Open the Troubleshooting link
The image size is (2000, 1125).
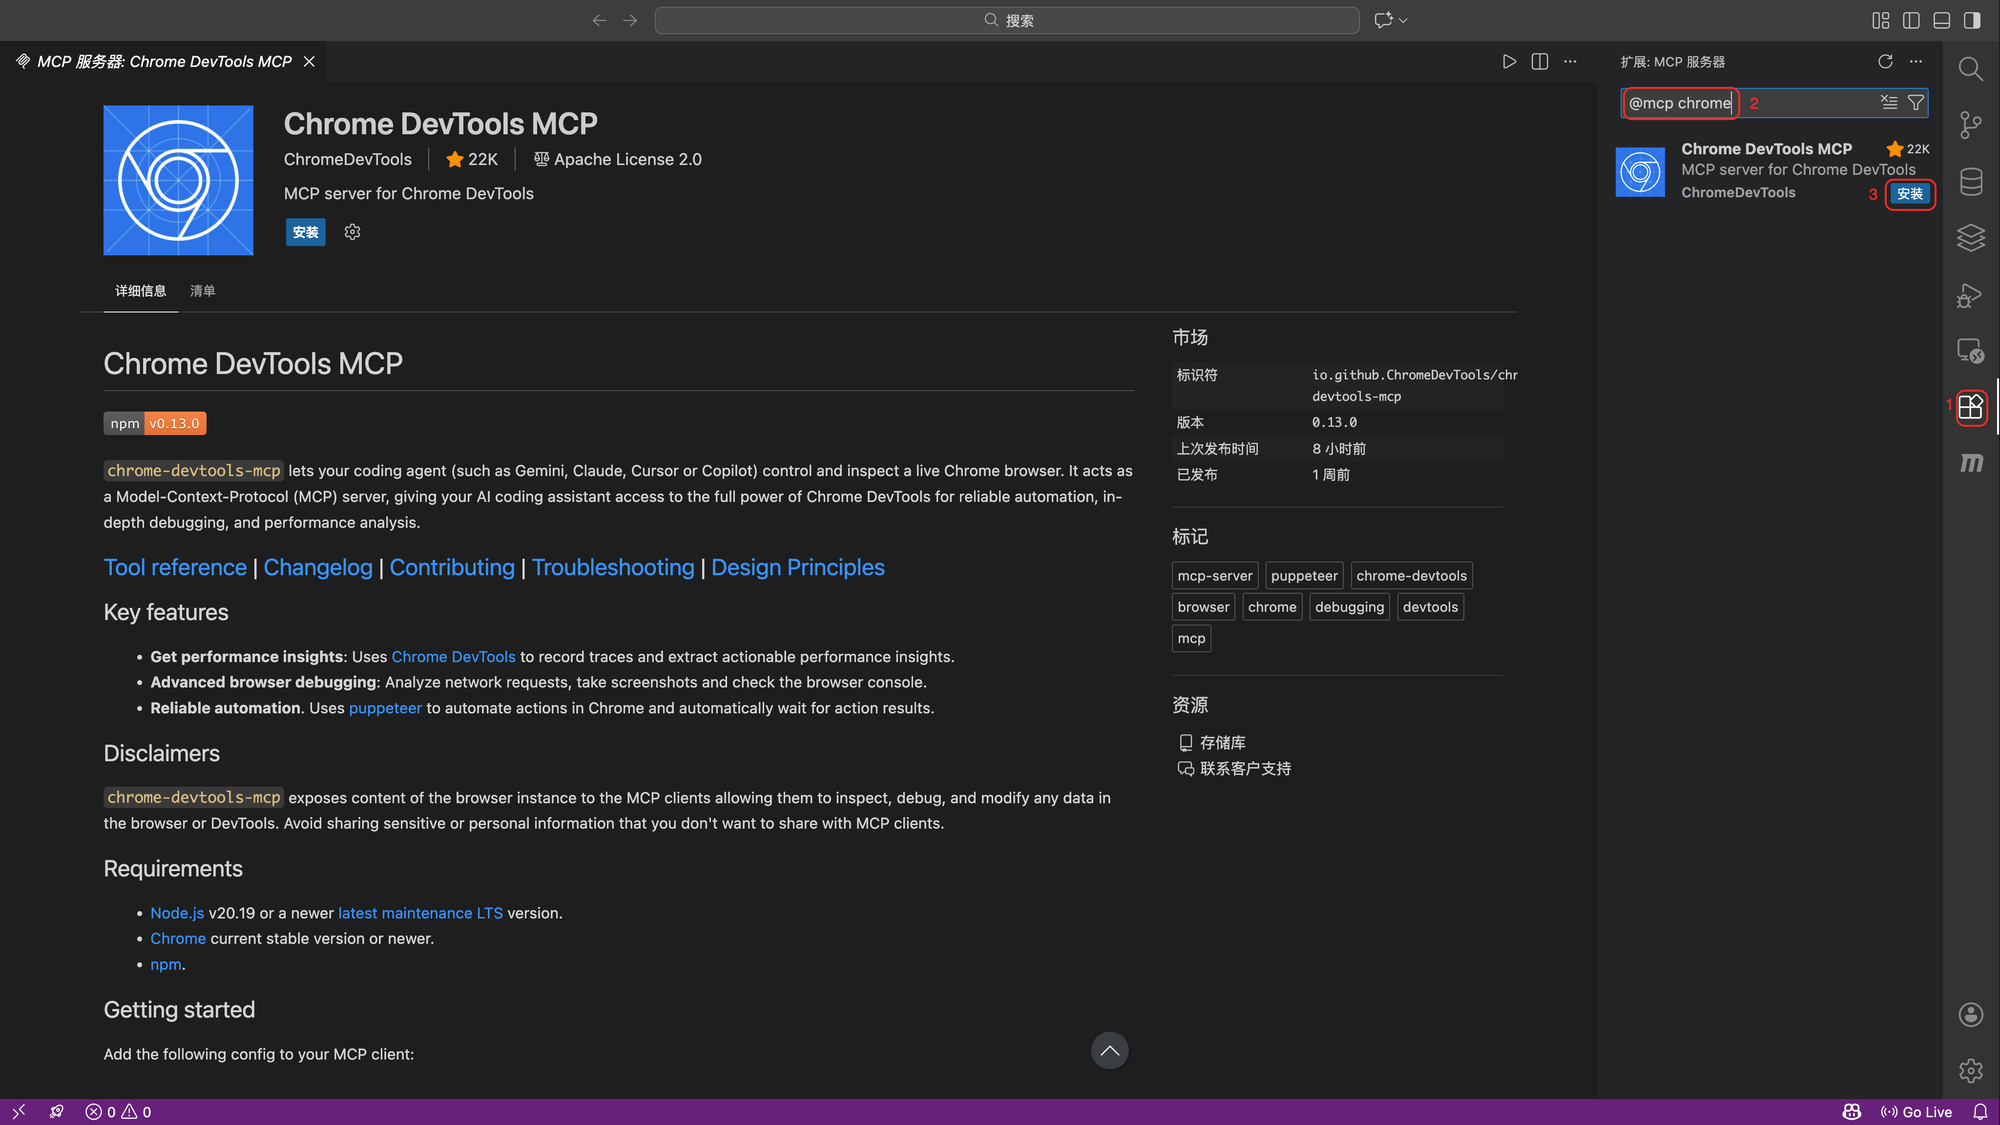click(612, 567)
